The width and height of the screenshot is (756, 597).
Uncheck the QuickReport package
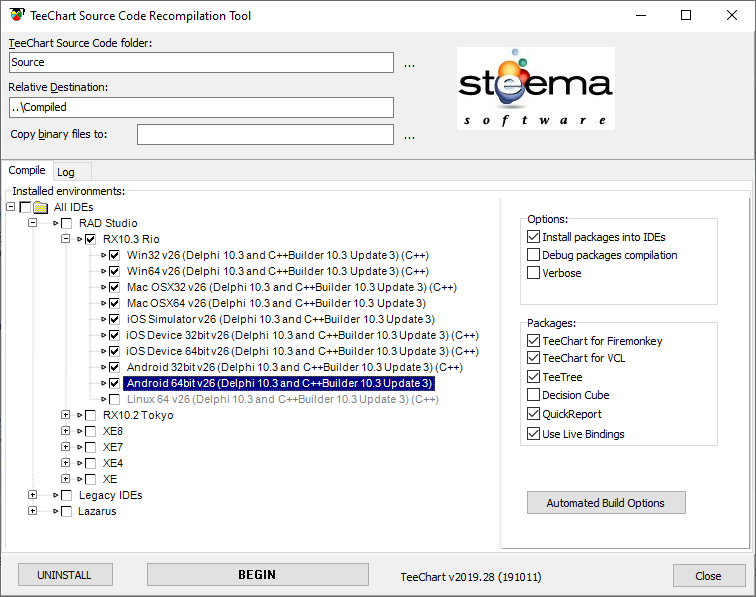tap(533, 414)
